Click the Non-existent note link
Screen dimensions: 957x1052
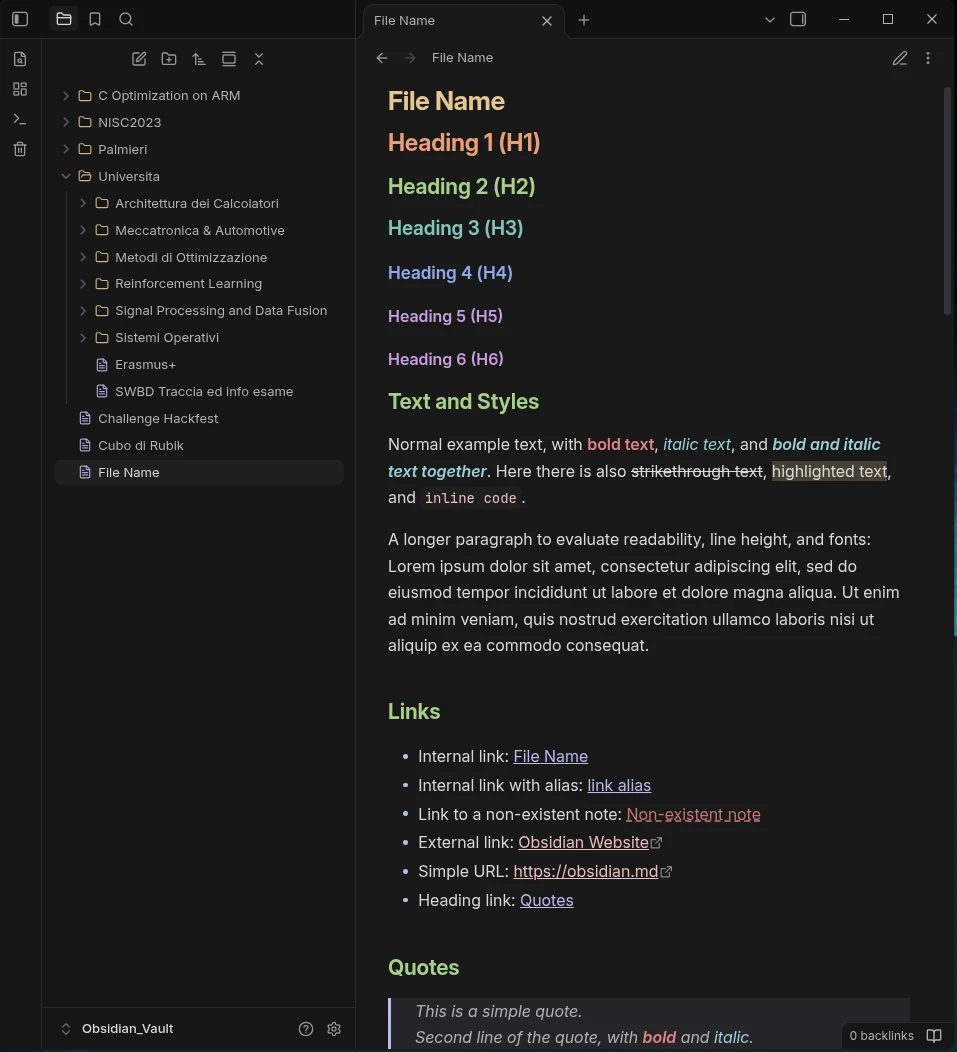tap(693, 814)
